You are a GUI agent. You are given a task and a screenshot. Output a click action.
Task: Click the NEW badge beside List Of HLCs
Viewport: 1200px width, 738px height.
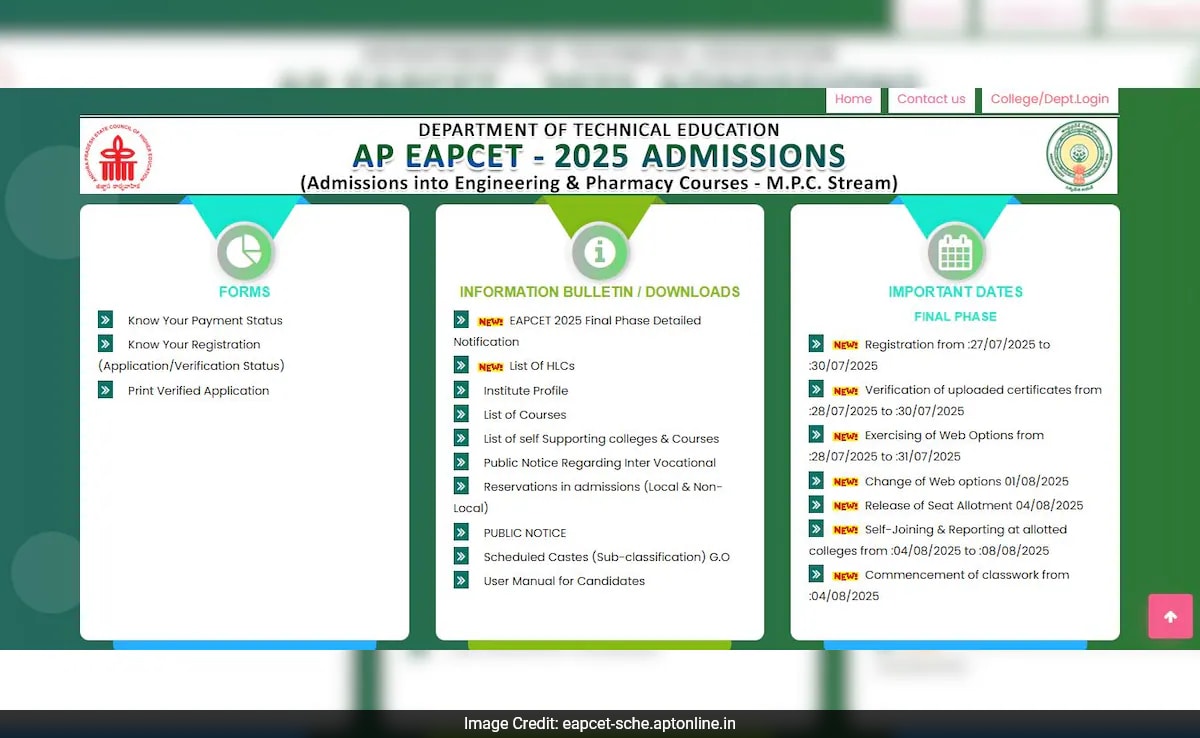(489, 365)
